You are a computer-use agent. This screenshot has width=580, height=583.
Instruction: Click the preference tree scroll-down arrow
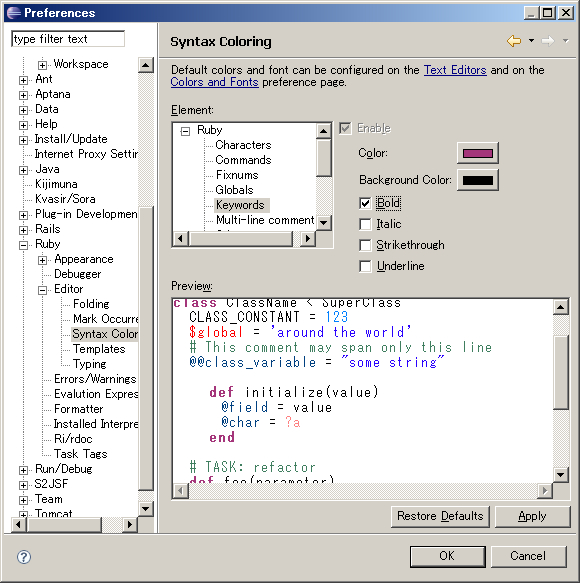point(145,508)
